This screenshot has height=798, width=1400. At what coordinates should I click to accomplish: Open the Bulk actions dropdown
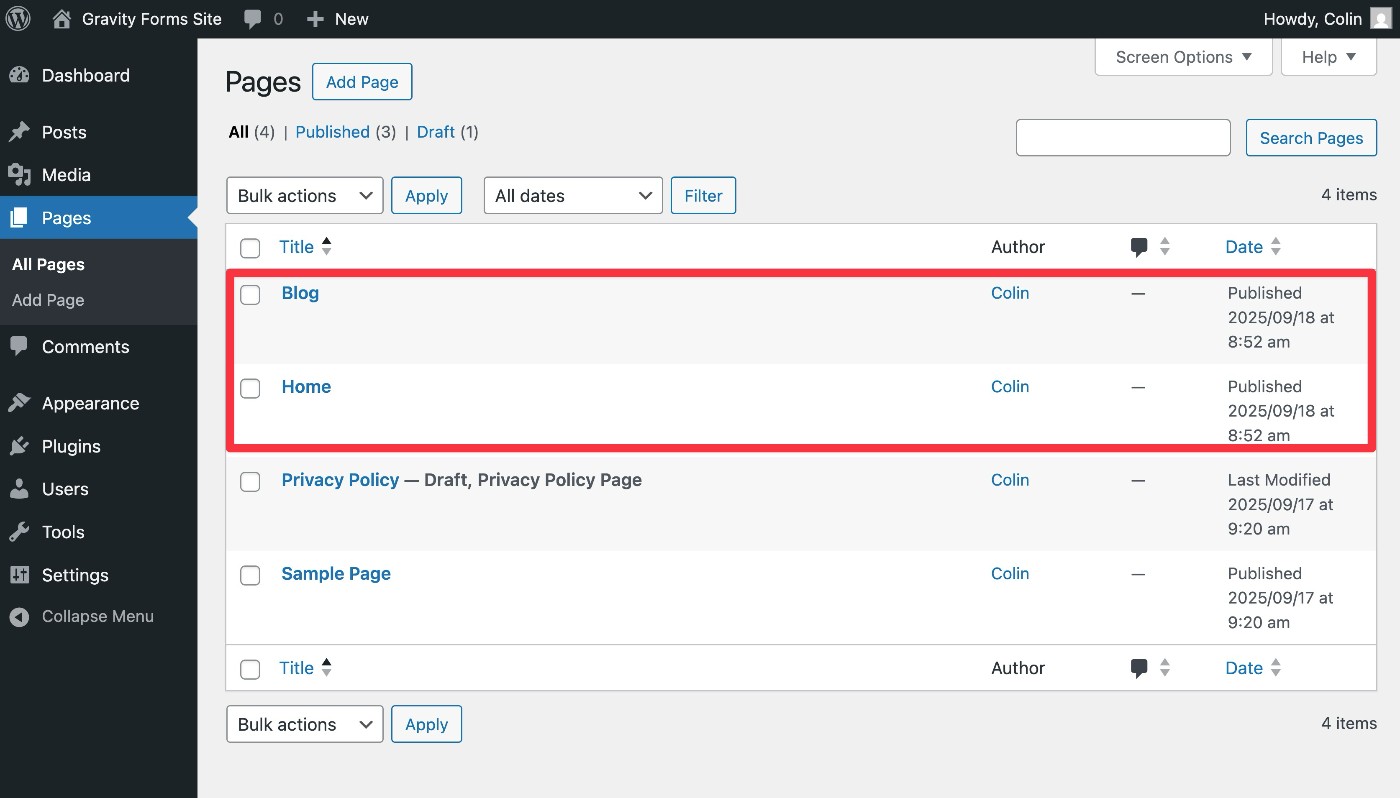coord(304,195)
